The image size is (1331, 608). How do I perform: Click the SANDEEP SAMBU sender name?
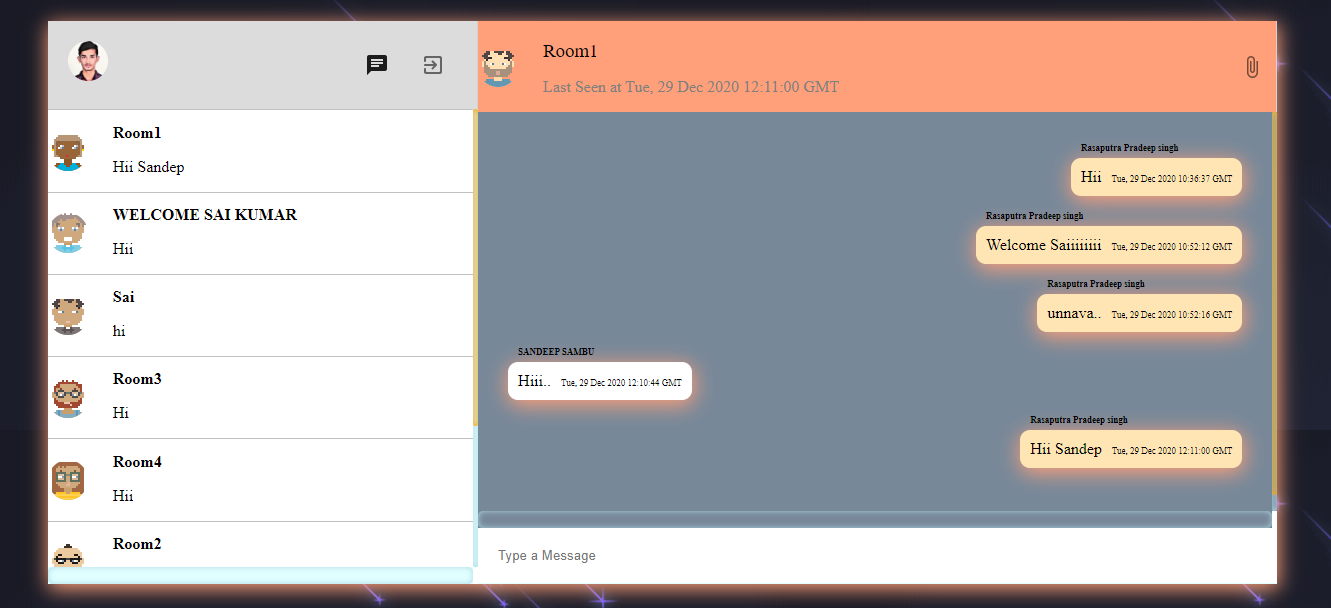coord(556,352)
